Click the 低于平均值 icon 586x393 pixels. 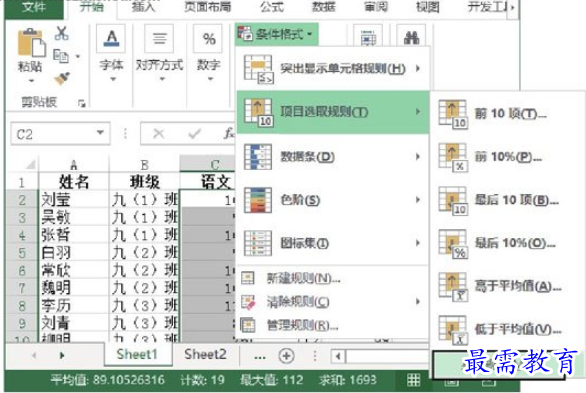coord(453,330)
